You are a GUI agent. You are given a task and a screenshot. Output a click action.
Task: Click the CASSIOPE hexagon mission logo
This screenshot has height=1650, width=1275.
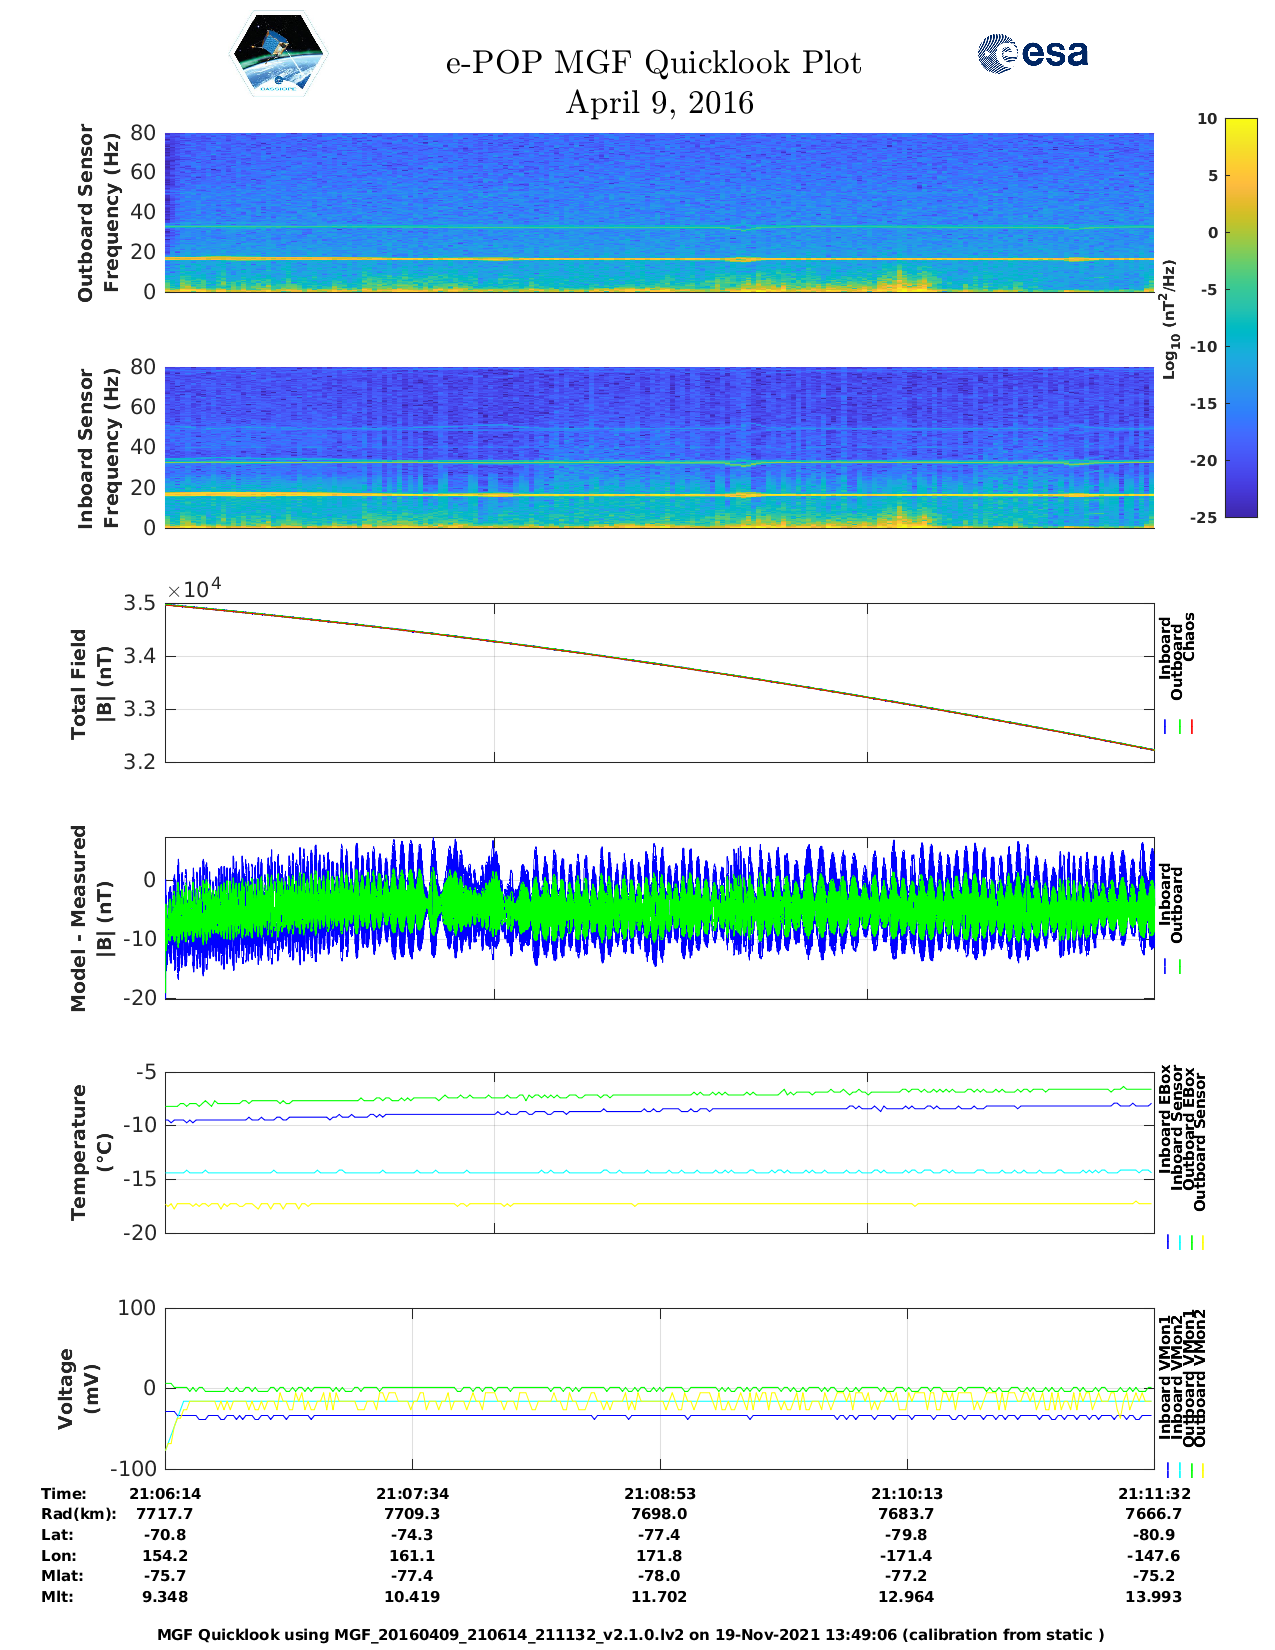tap(279, 55)
